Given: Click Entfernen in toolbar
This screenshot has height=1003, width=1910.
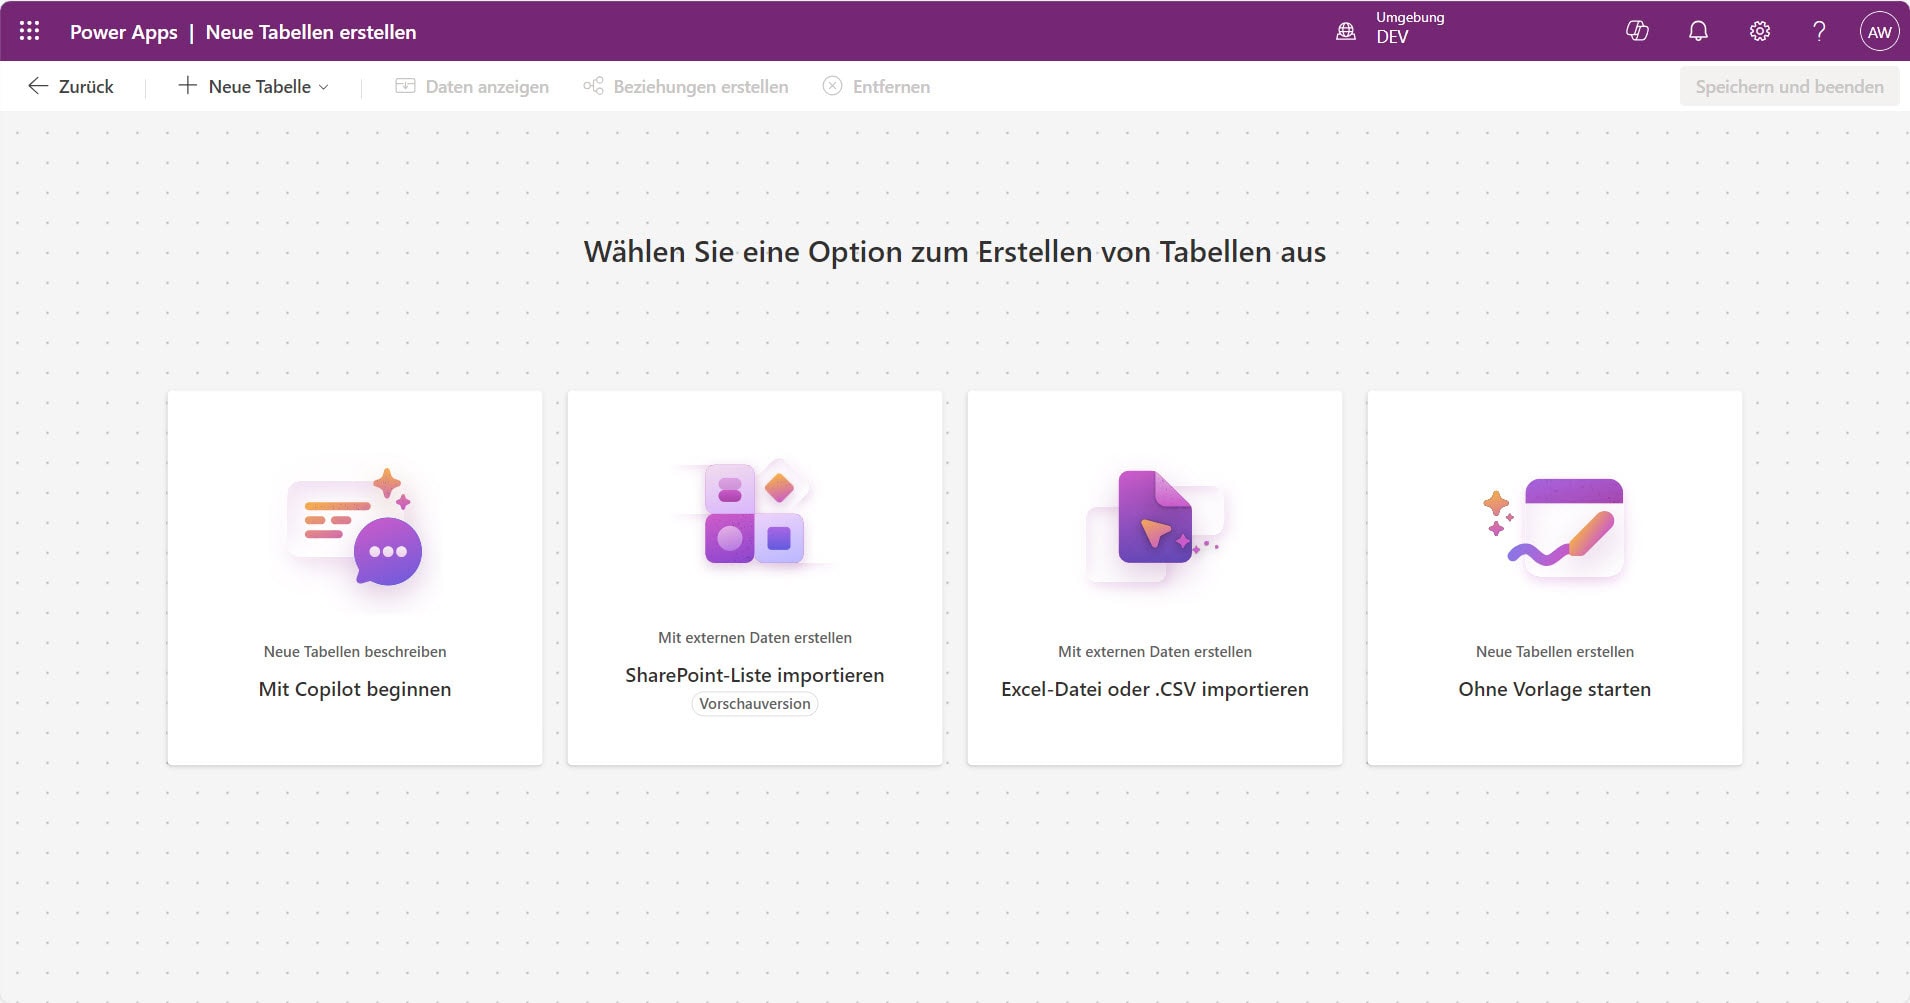Looking at the screenshot, I should 876,86.
